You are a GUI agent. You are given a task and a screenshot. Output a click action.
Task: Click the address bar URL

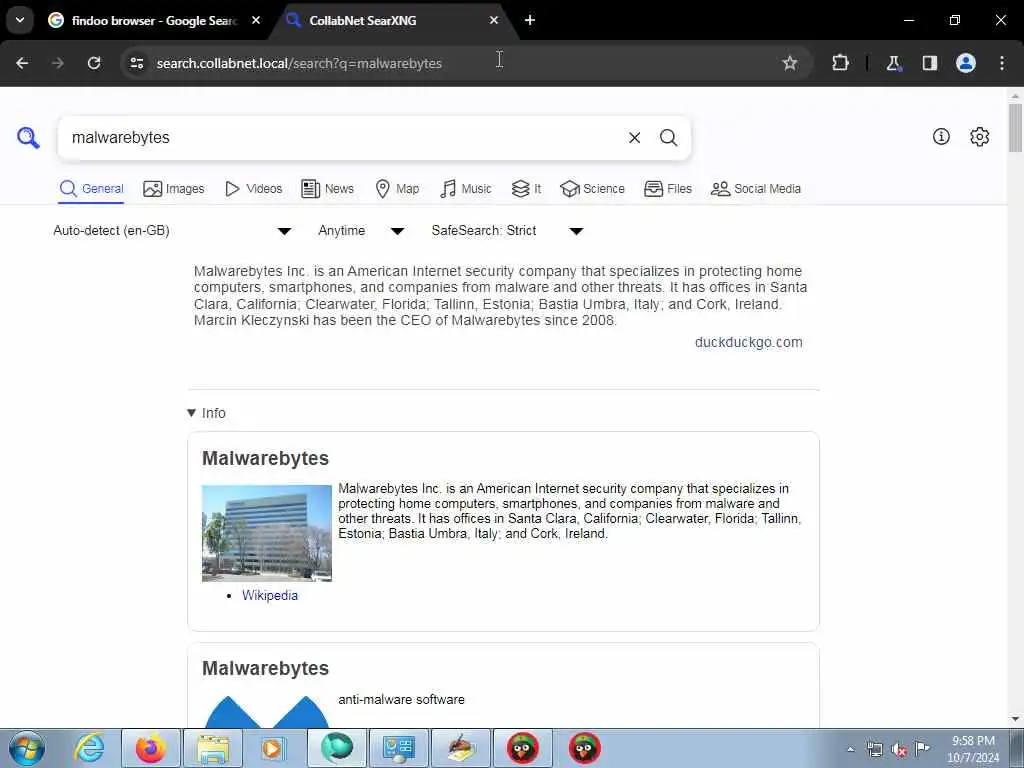[299, 63]
